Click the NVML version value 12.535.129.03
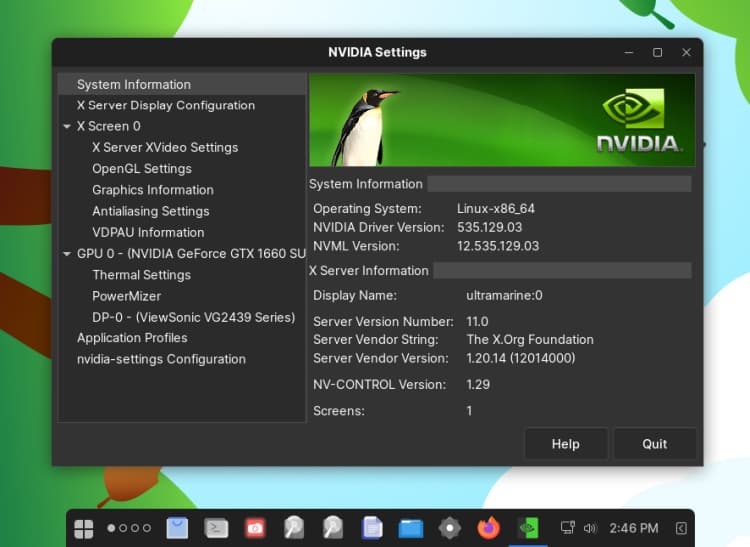The width and height of the screenshot is (750, 547). pyautogui.click(x=498, y=246)
